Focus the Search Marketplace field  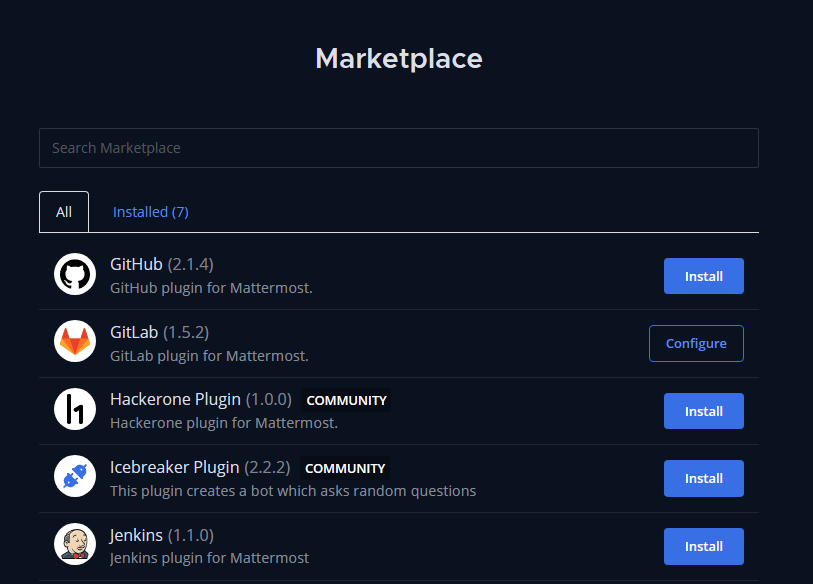coord(399,148)
